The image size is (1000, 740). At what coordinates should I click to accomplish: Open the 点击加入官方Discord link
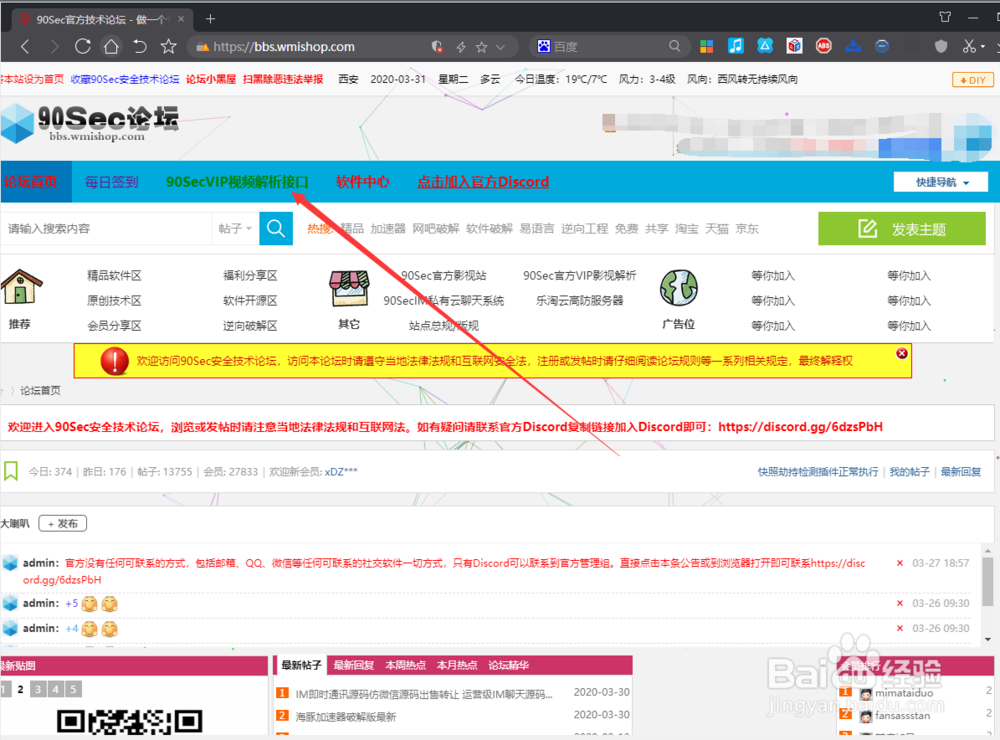pyautogui.click(x=482, y=182)
